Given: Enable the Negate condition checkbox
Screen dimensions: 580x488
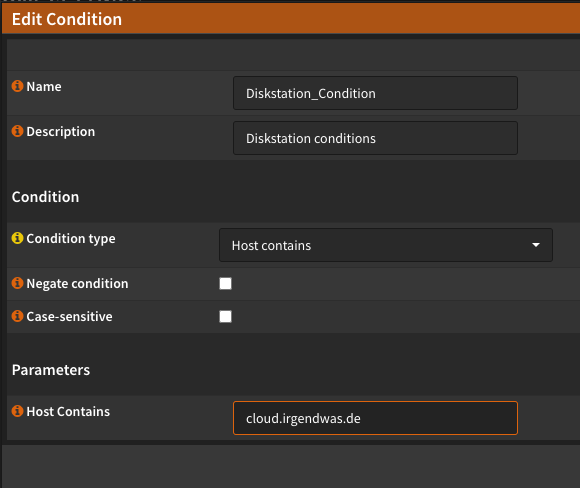Looking at the screenshot, I should coord(225,283).
